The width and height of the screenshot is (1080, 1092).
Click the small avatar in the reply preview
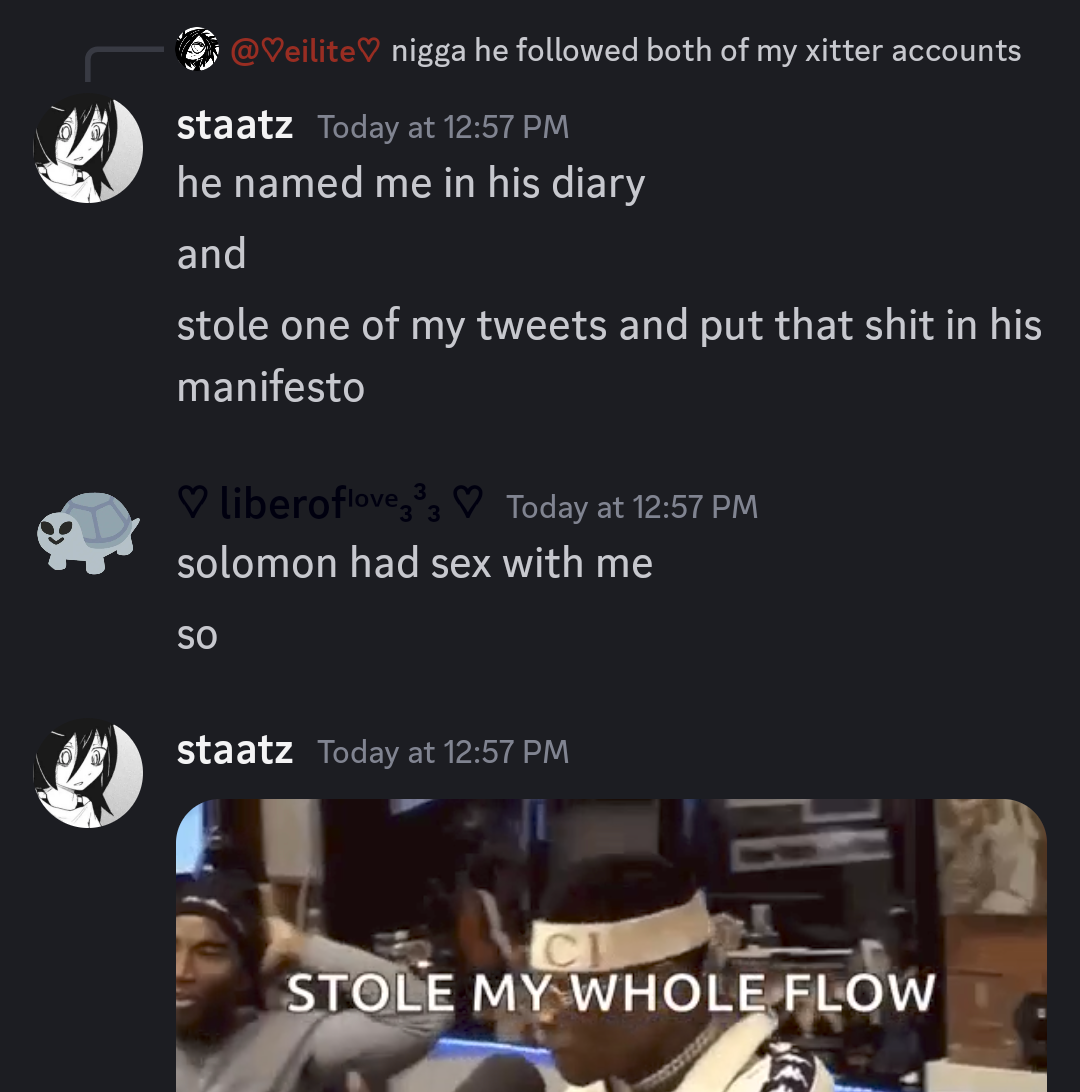(x=197, y=50)
